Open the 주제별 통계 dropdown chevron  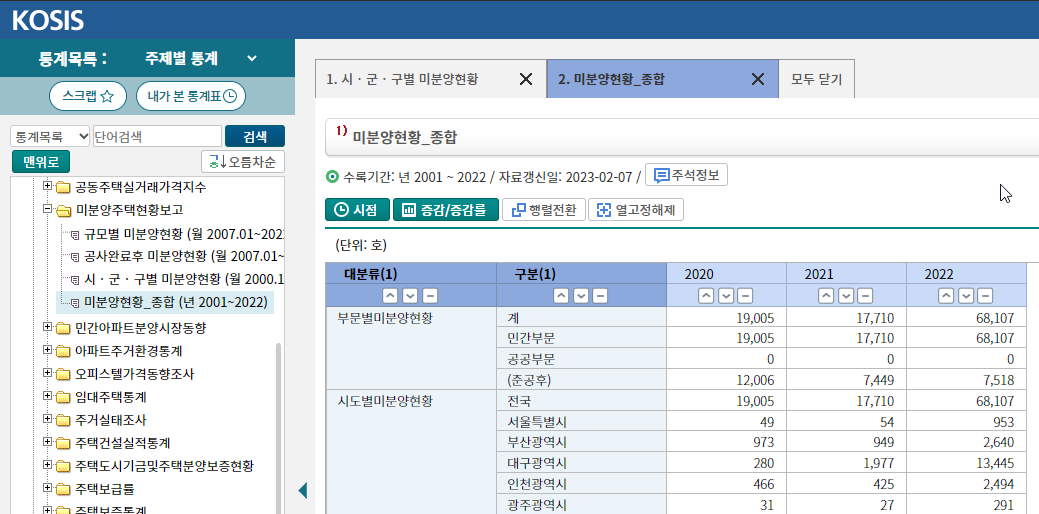pyautogui.click(x=252, y=58)
